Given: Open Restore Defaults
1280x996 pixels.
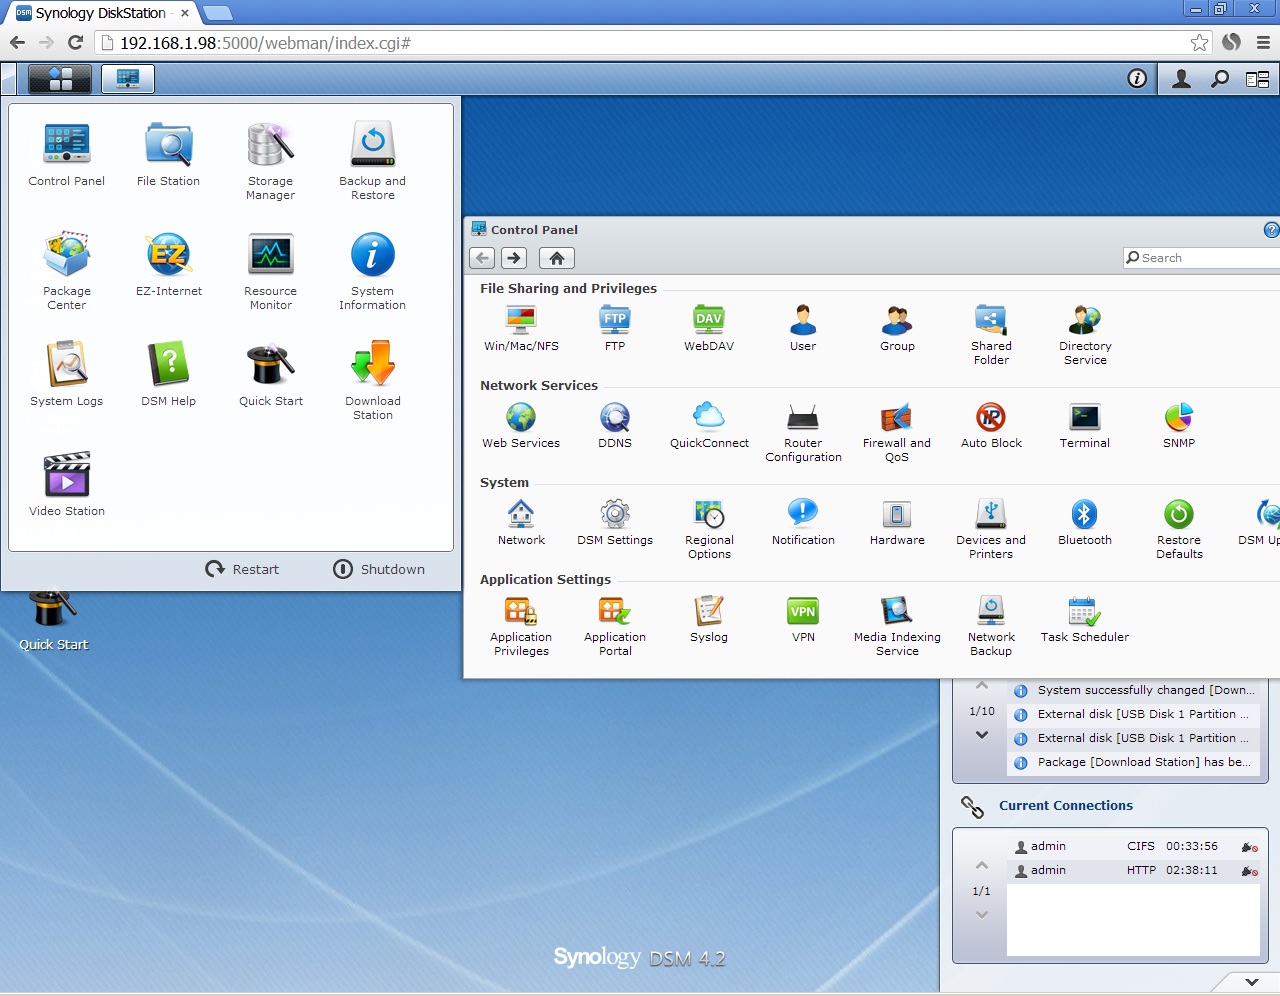Looking at the screenshot, I should [1179, 530].
